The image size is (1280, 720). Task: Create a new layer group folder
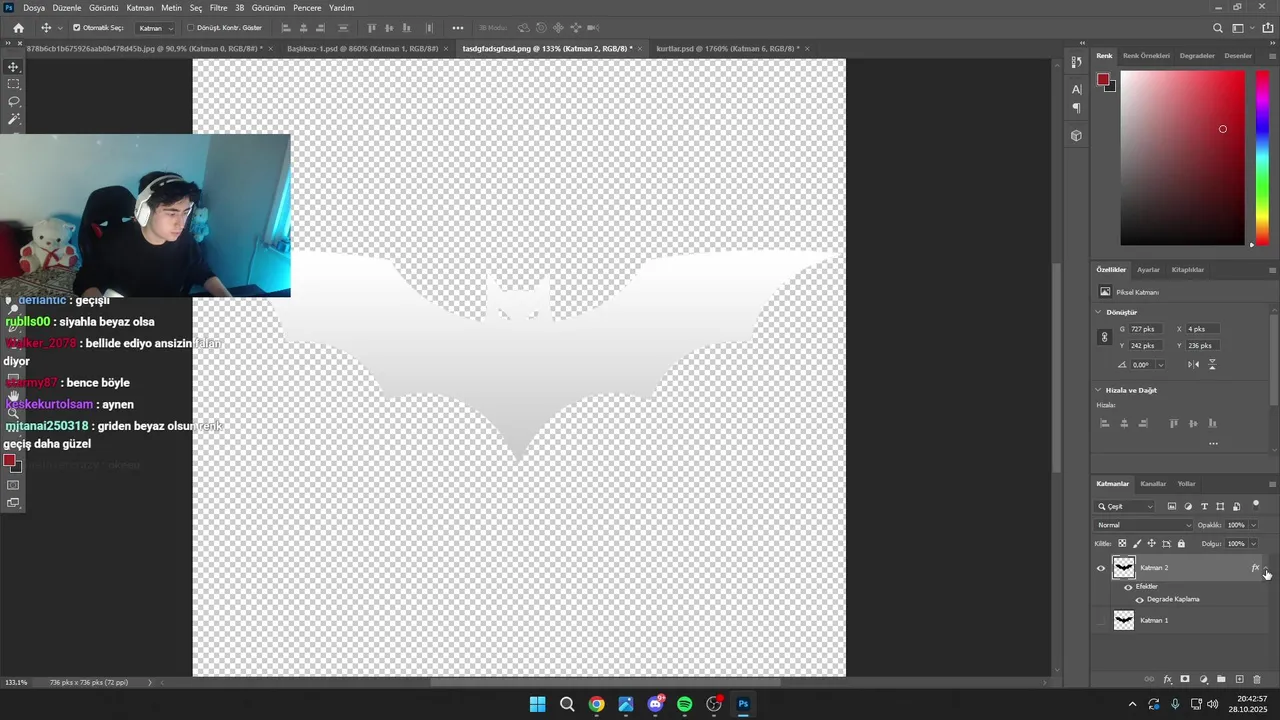click(1221, 680)
